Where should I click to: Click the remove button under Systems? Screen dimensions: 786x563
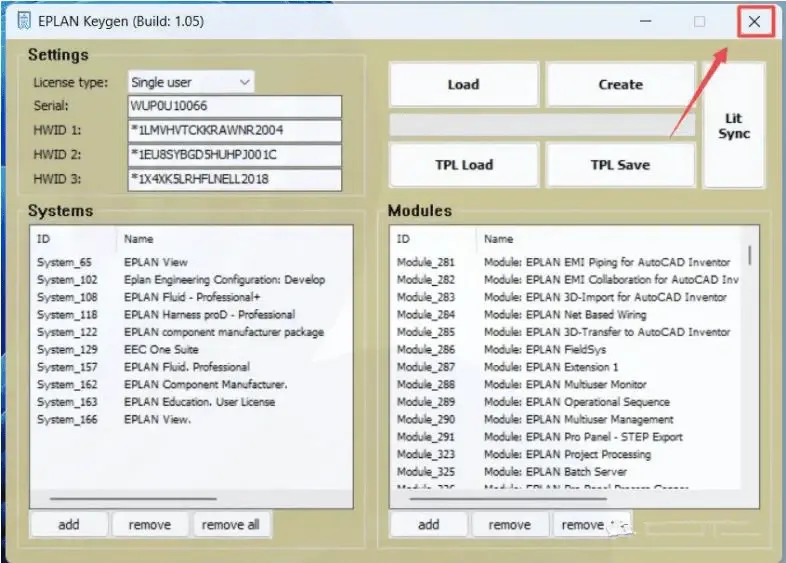click(150, 524)
